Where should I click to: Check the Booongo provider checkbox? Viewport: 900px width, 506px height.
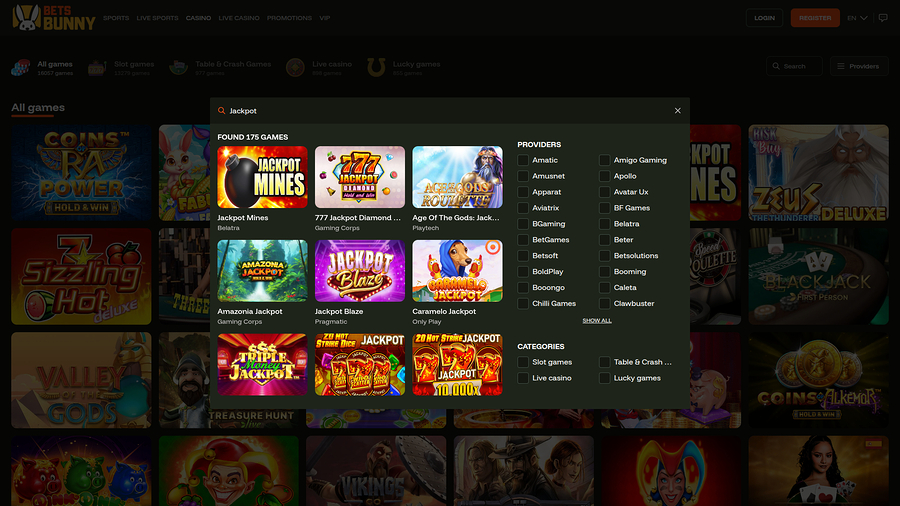523,287
